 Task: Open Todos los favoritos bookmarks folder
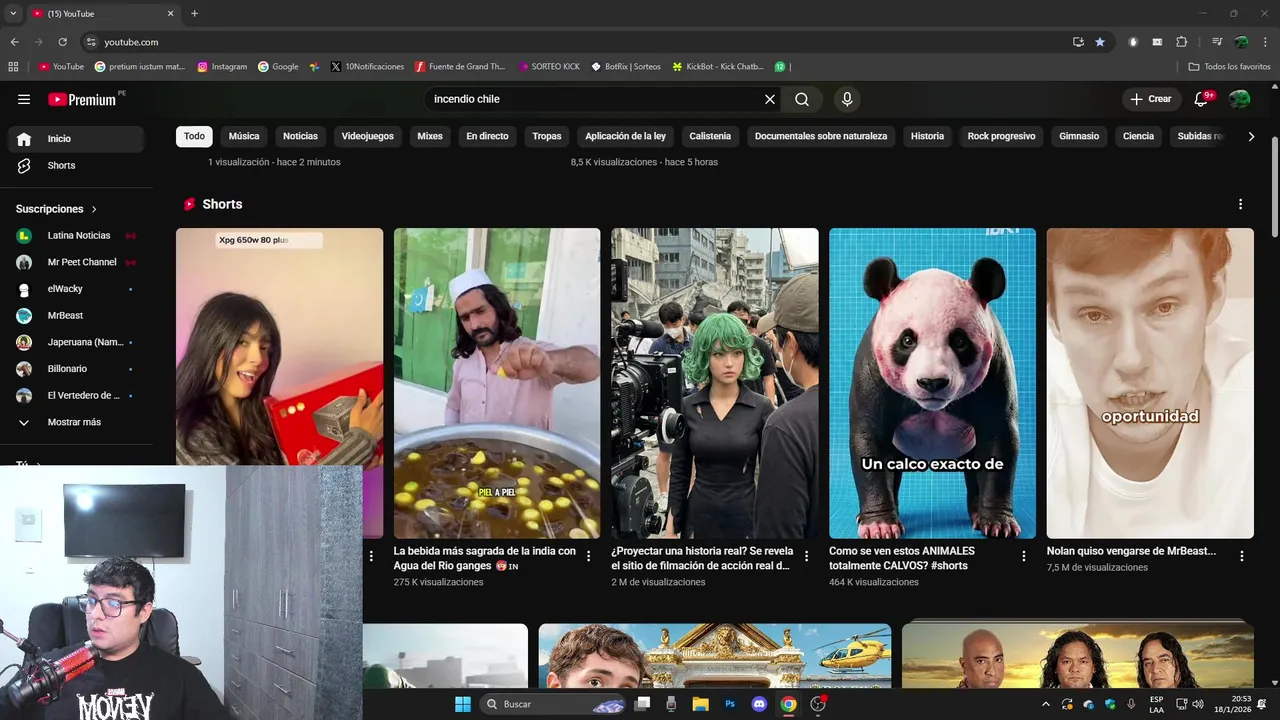pos(1229,67)
